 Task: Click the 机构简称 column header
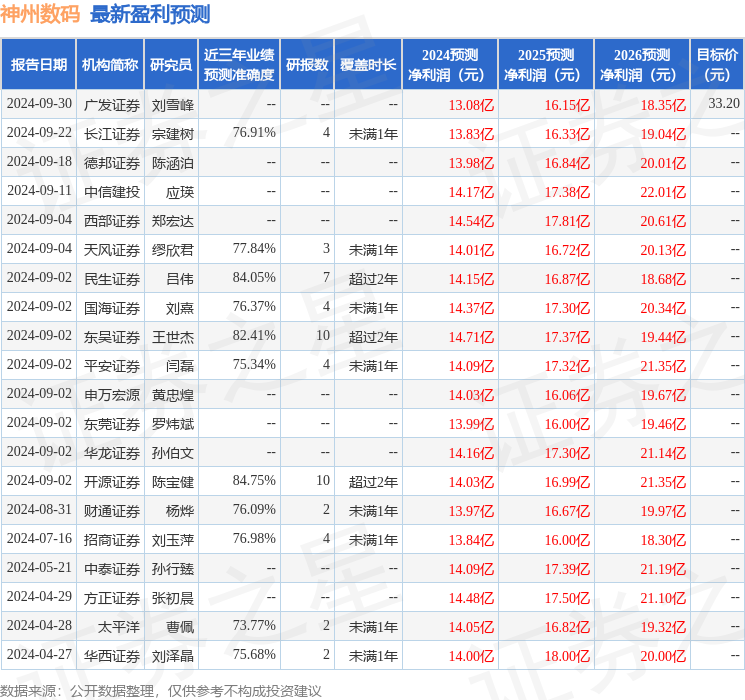(110, 65)
